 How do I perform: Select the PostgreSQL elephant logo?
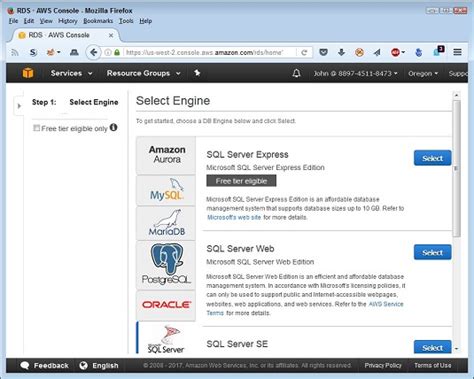click(166, 265)
